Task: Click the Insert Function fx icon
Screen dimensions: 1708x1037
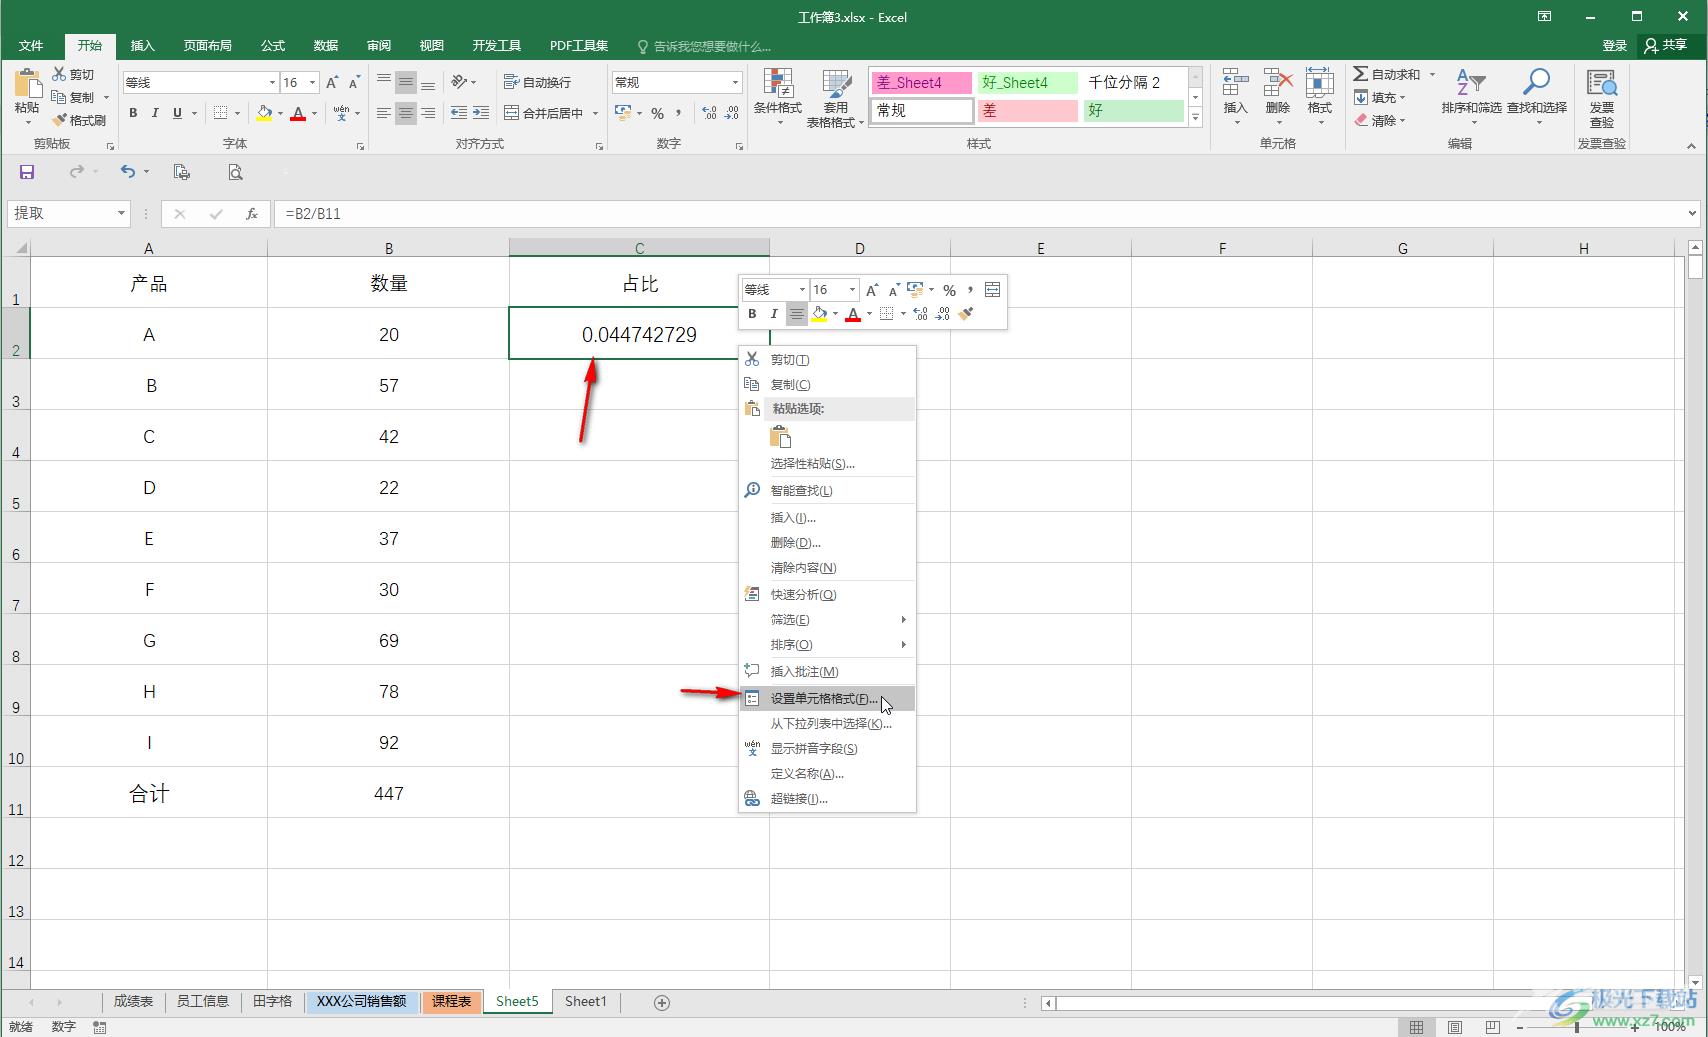Action: pyautogui.click(x=252, y=213)
